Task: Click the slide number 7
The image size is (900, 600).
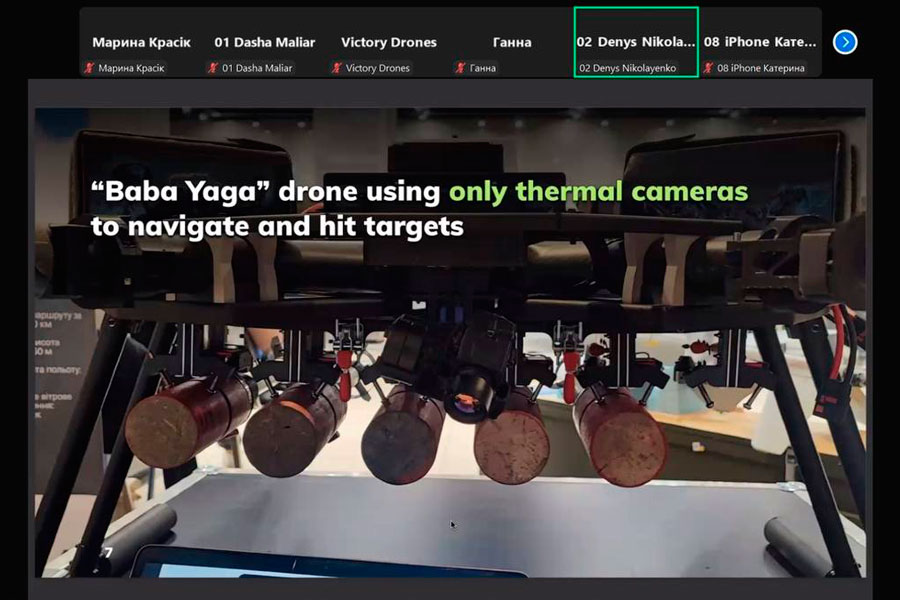Action: [108, 552]
